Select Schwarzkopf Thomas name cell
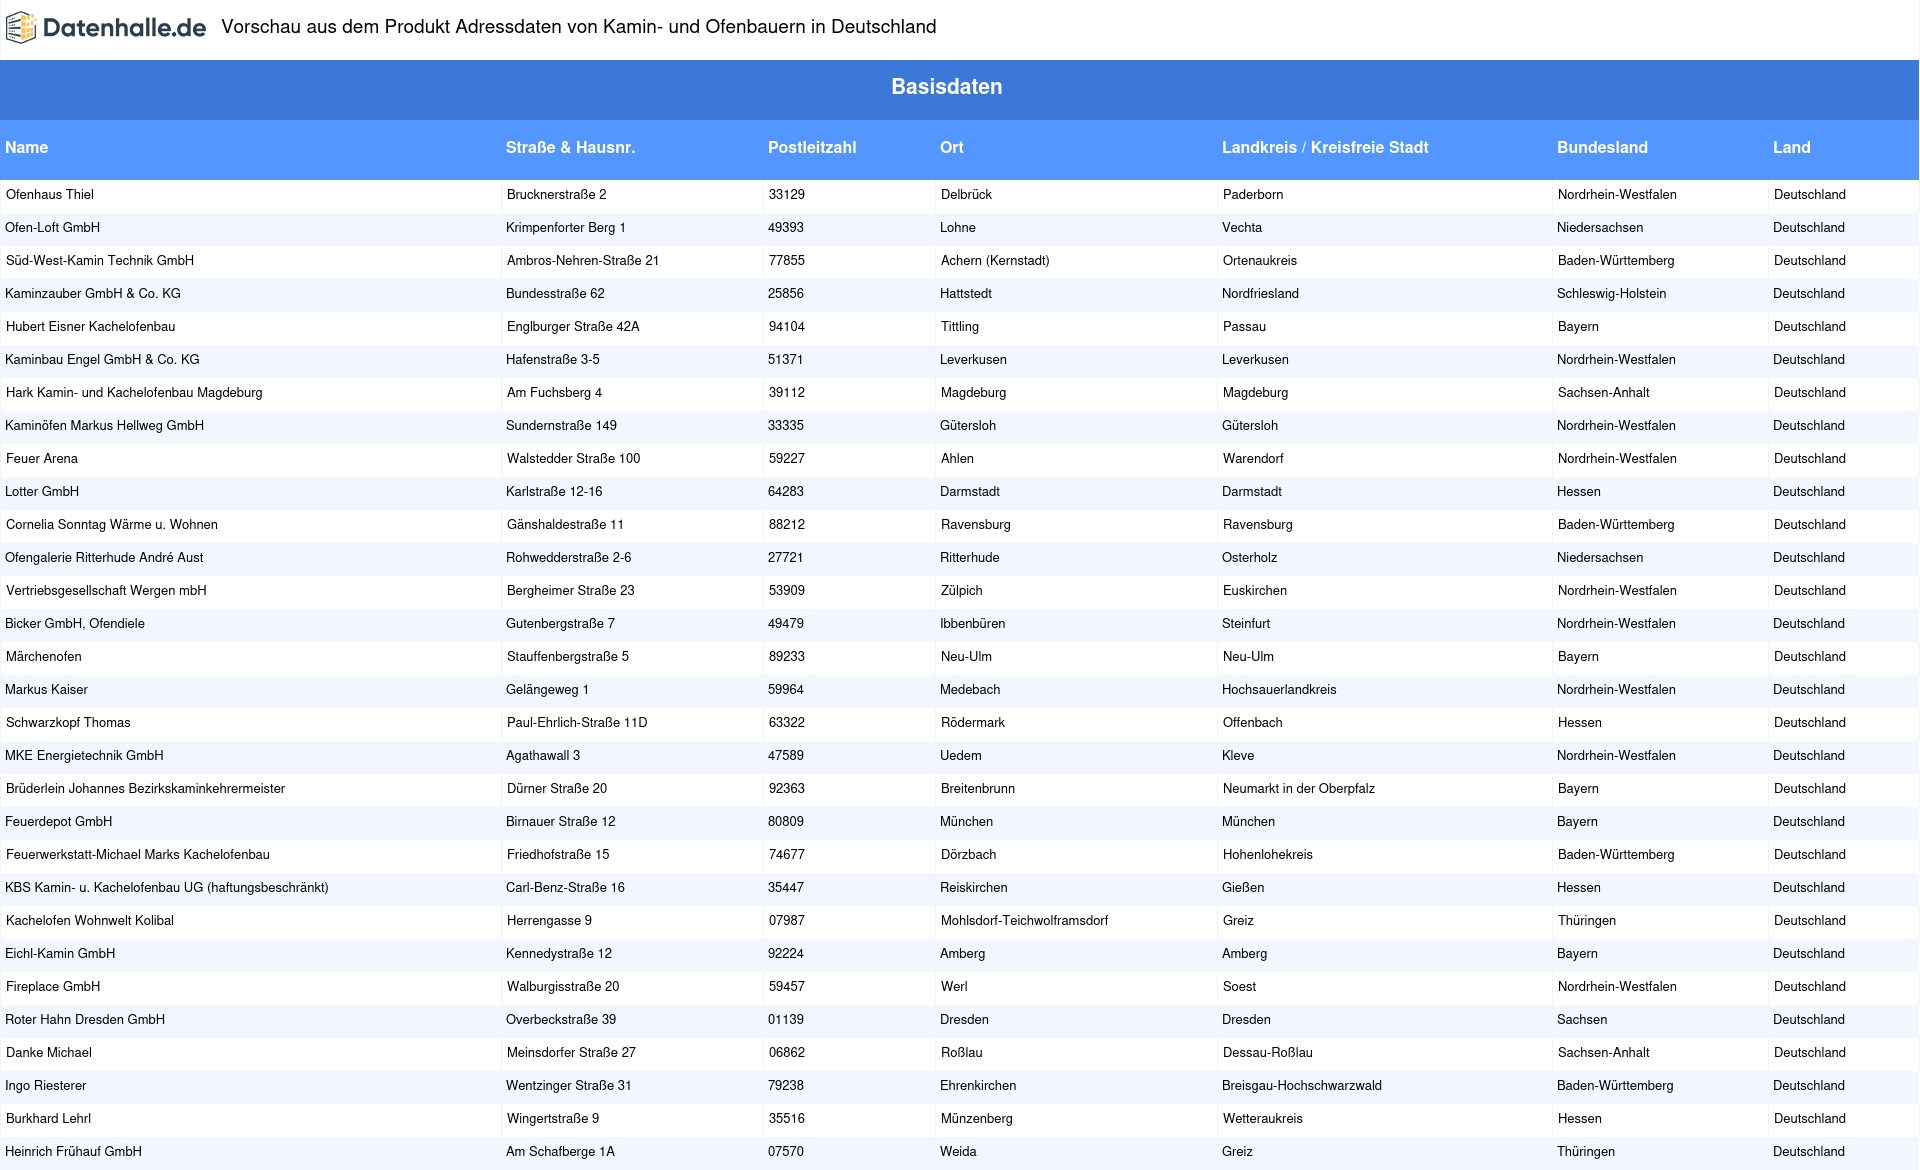Screen dimensions: 1920x1170 click(68, 723)
